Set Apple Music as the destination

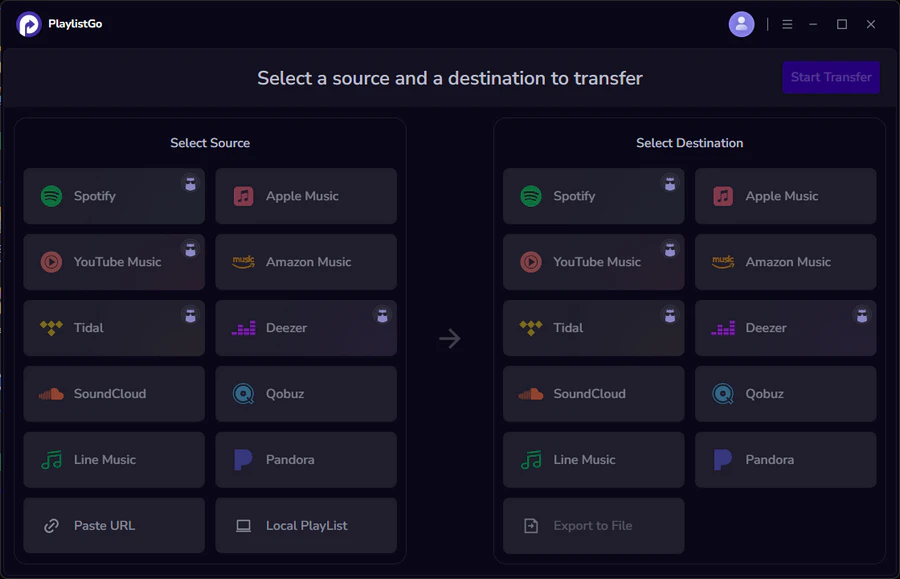pyautogui.click(x=785, y=196)
